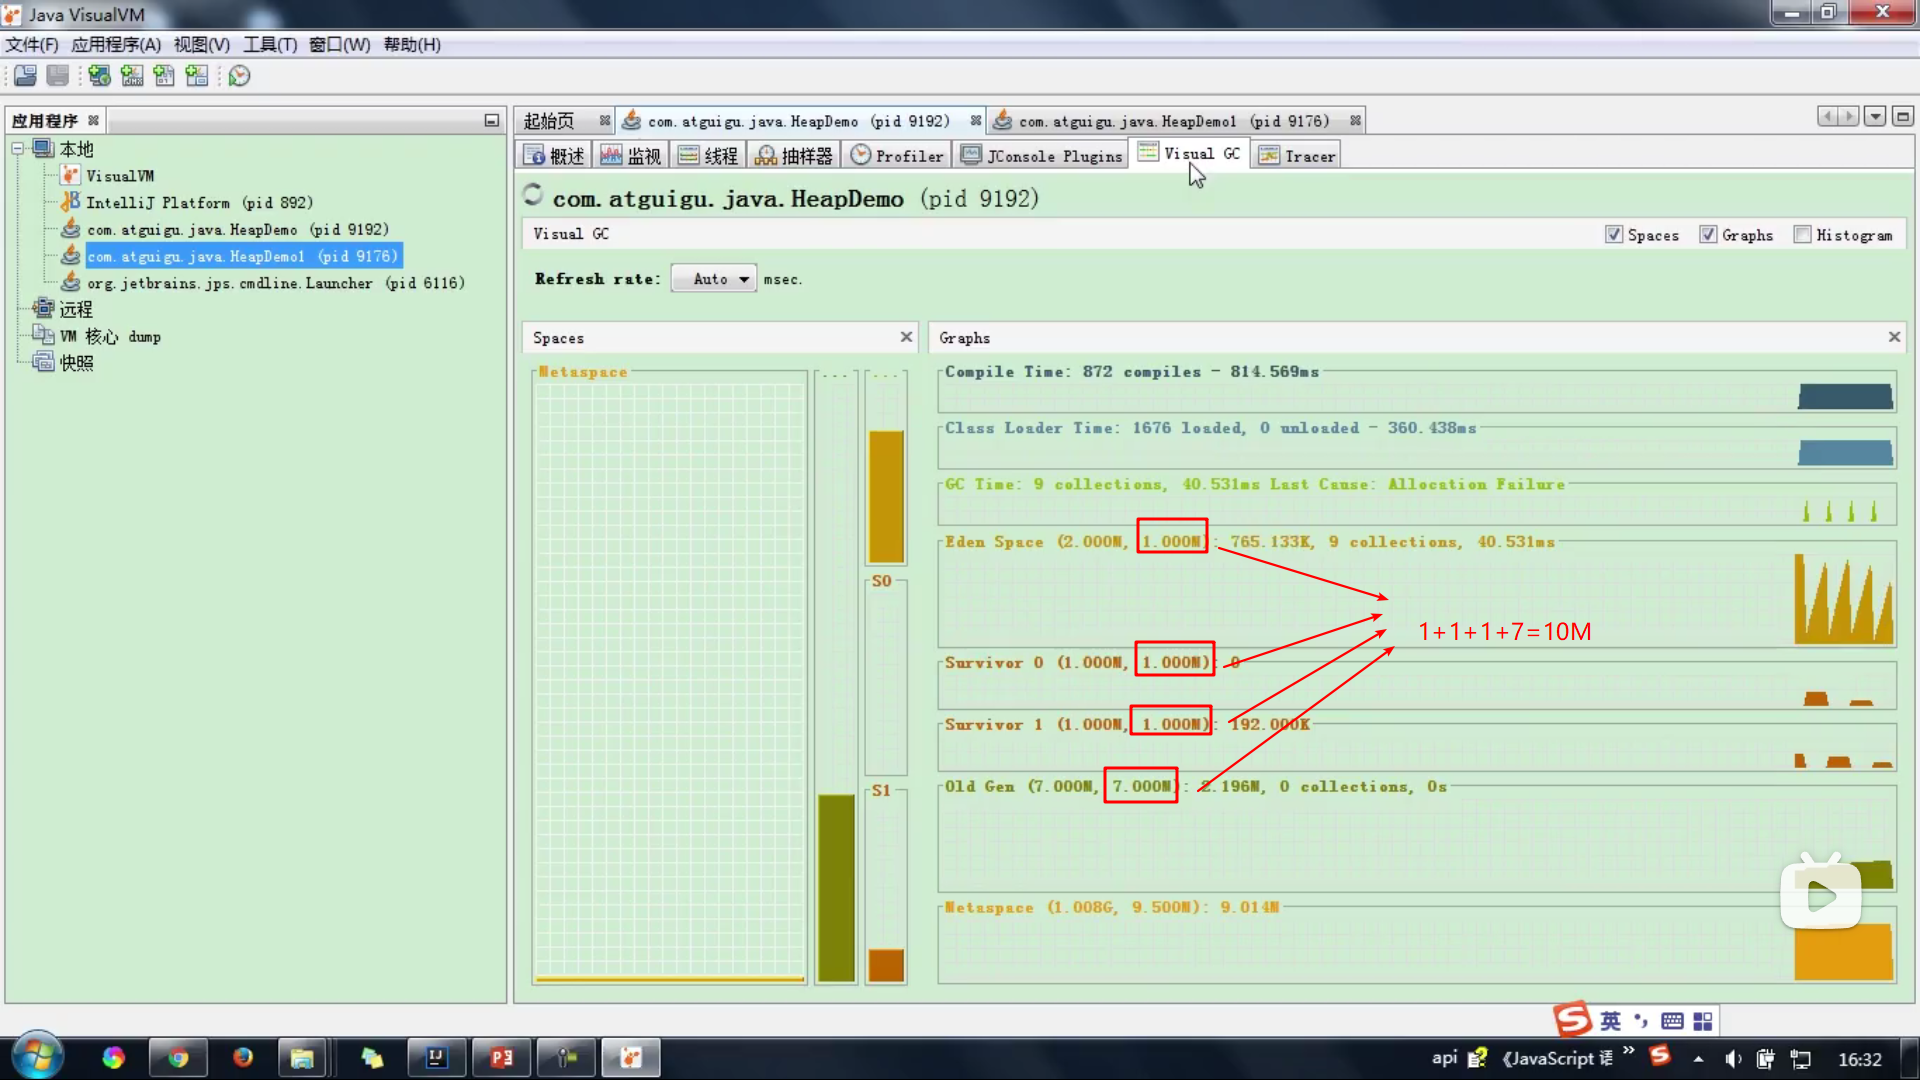Open the 工具(T) menu
This screenshot has width=1920, height=1080.
tap(270, 45)
